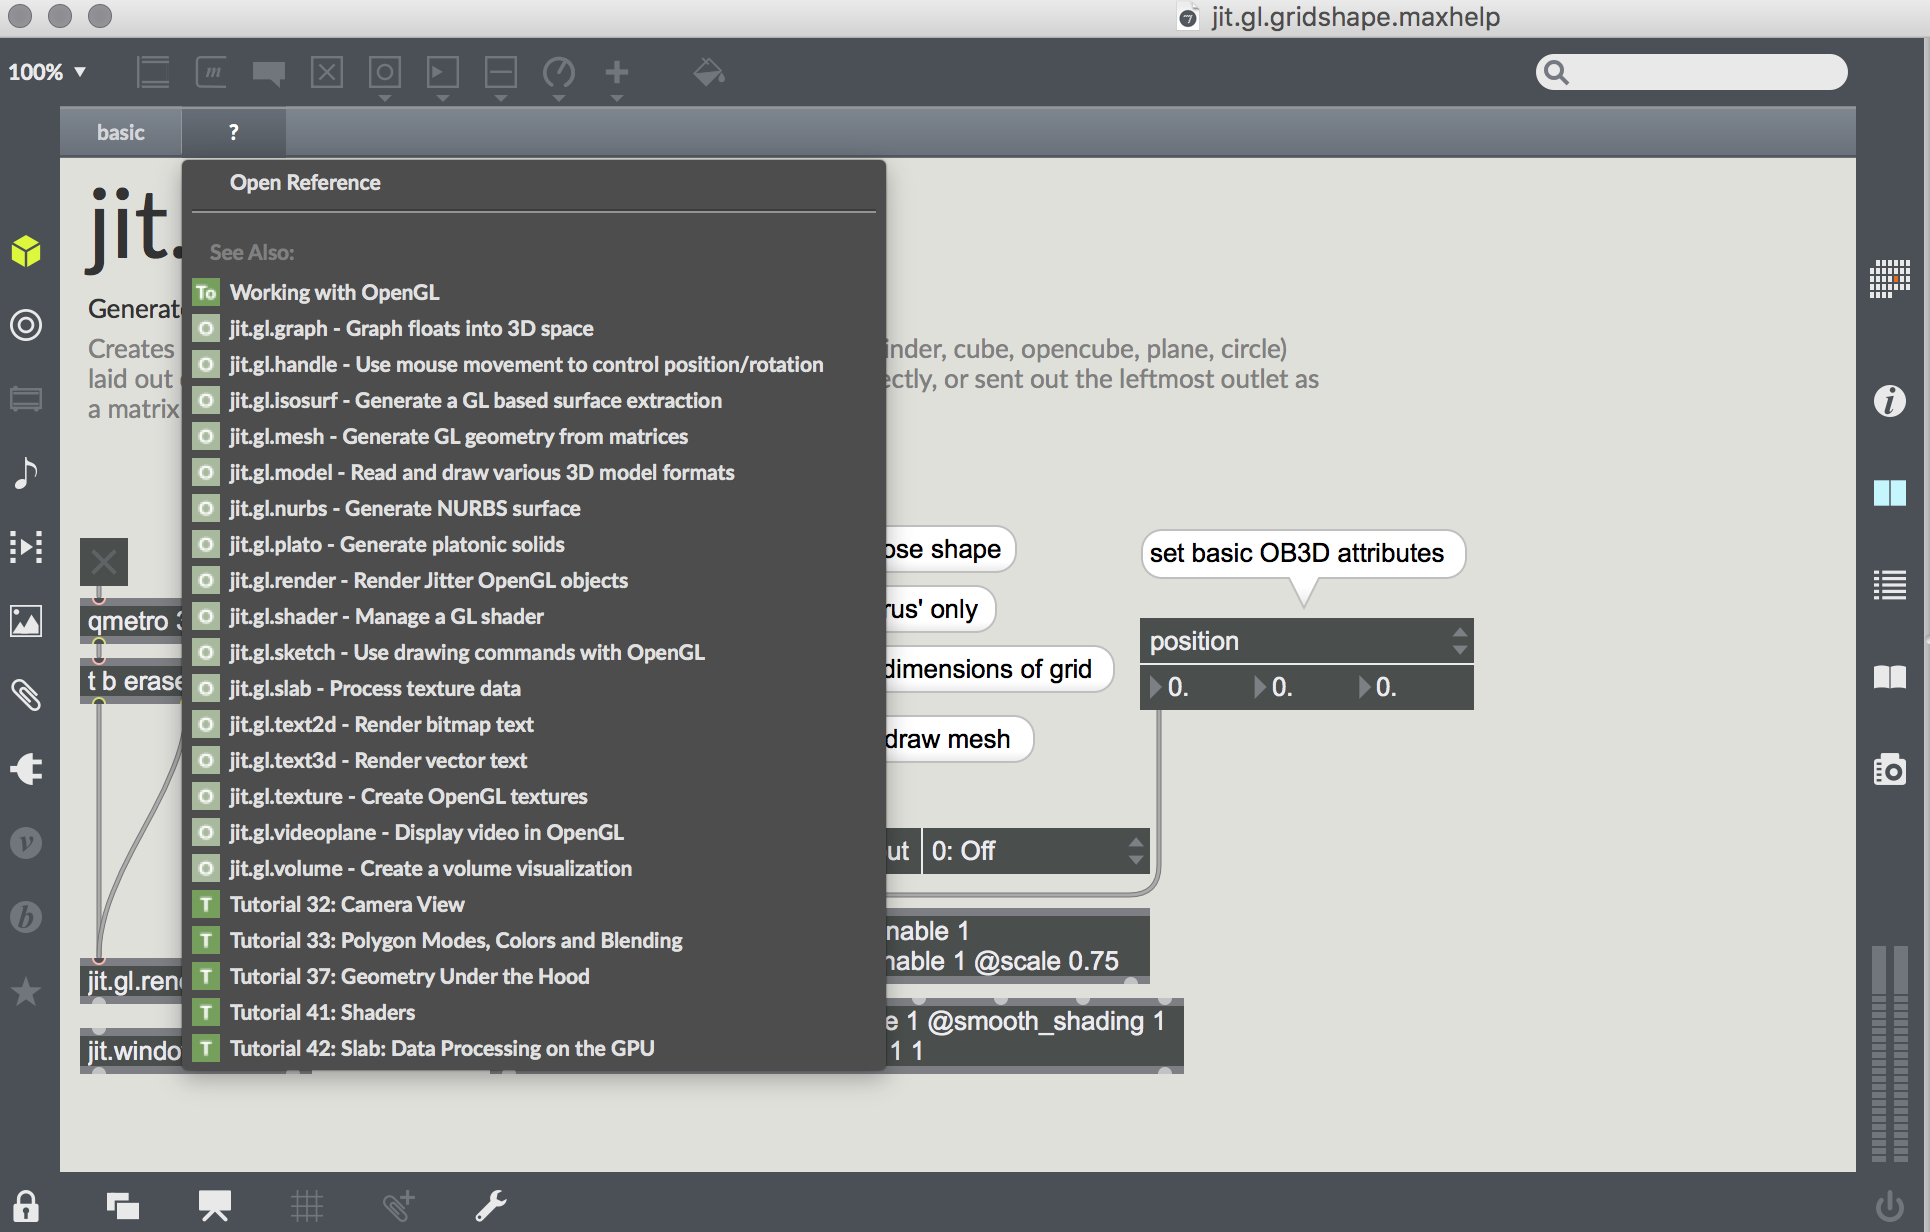The image size is (1930, 1232).
Task: Click the third position number box
Action: [1410, 687]
